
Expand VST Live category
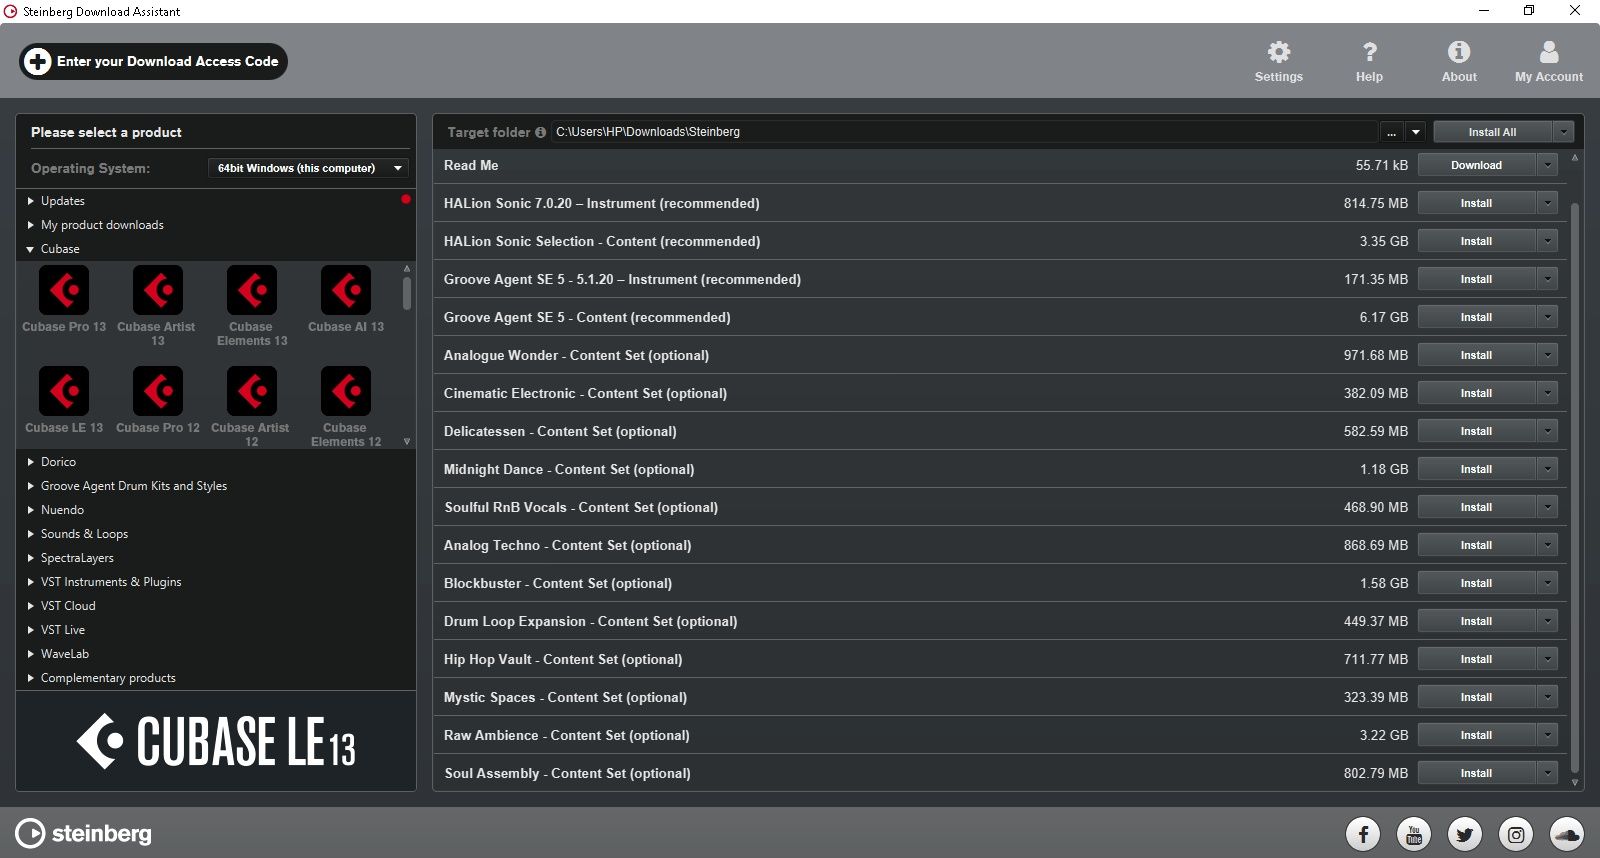click(x=30, y=630)
